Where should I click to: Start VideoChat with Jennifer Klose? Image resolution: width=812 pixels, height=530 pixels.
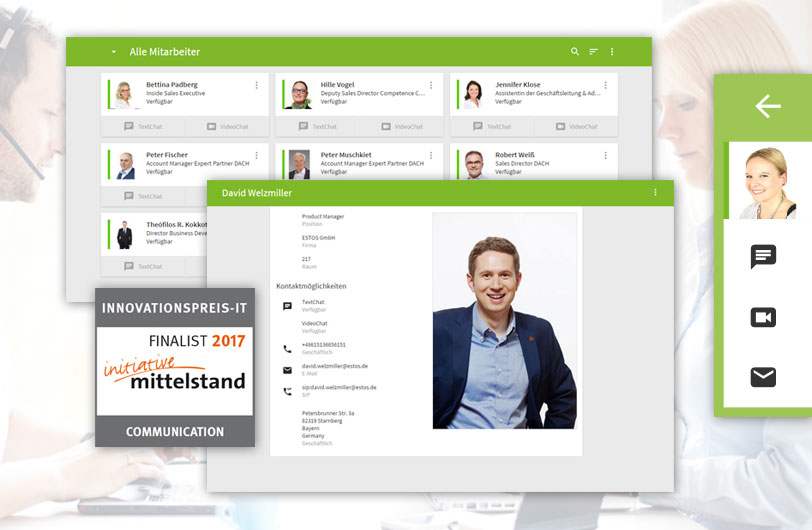(576, 126)
